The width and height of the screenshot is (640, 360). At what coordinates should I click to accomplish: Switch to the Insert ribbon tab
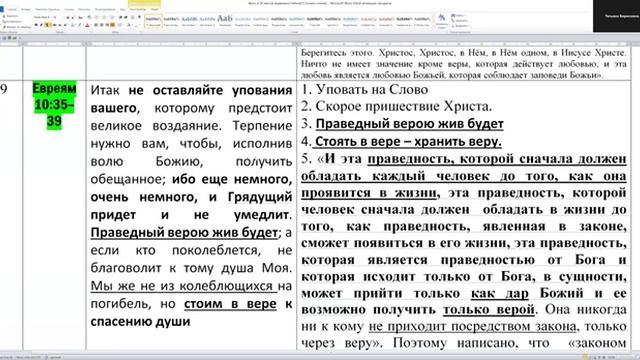tap(26, 9)
